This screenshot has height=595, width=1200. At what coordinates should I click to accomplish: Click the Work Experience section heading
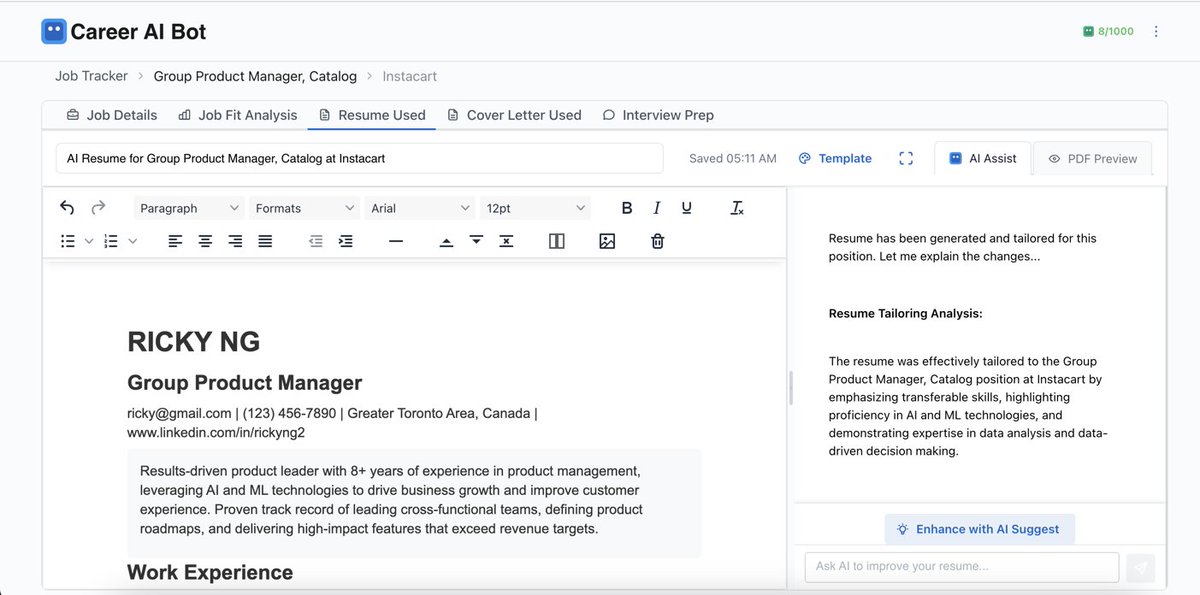(x=210, y=573)
